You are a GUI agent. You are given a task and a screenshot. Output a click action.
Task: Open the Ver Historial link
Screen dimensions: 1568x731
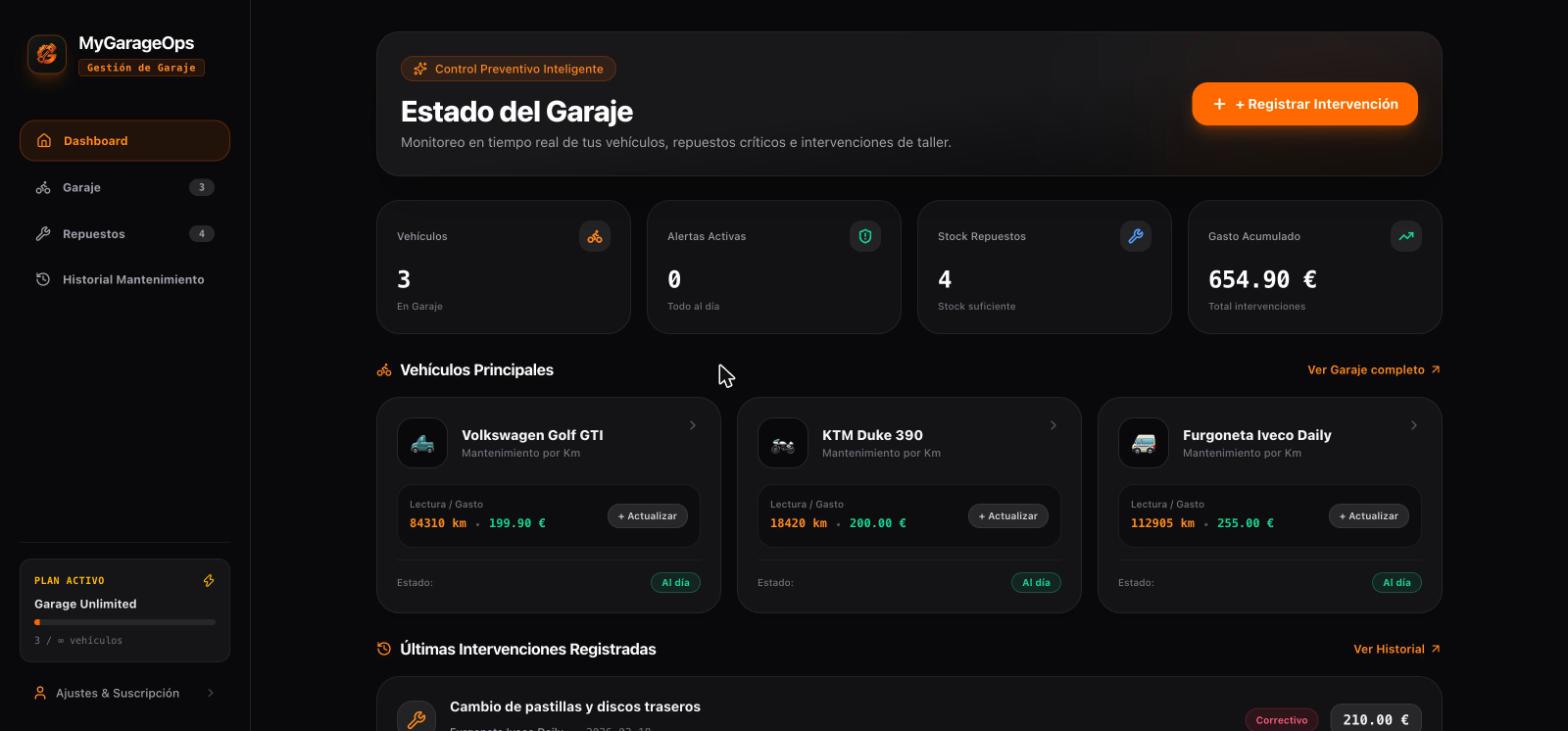[1397, 649]
